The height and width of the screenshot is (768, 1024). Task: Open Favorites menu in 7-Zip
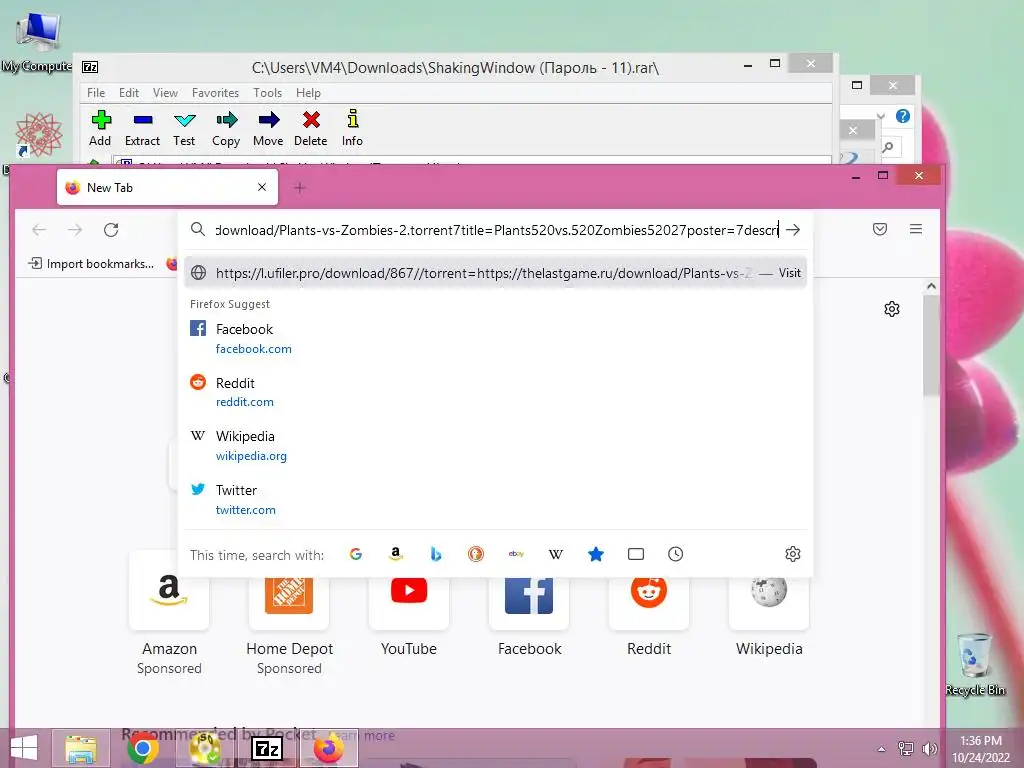click(216, 93)
